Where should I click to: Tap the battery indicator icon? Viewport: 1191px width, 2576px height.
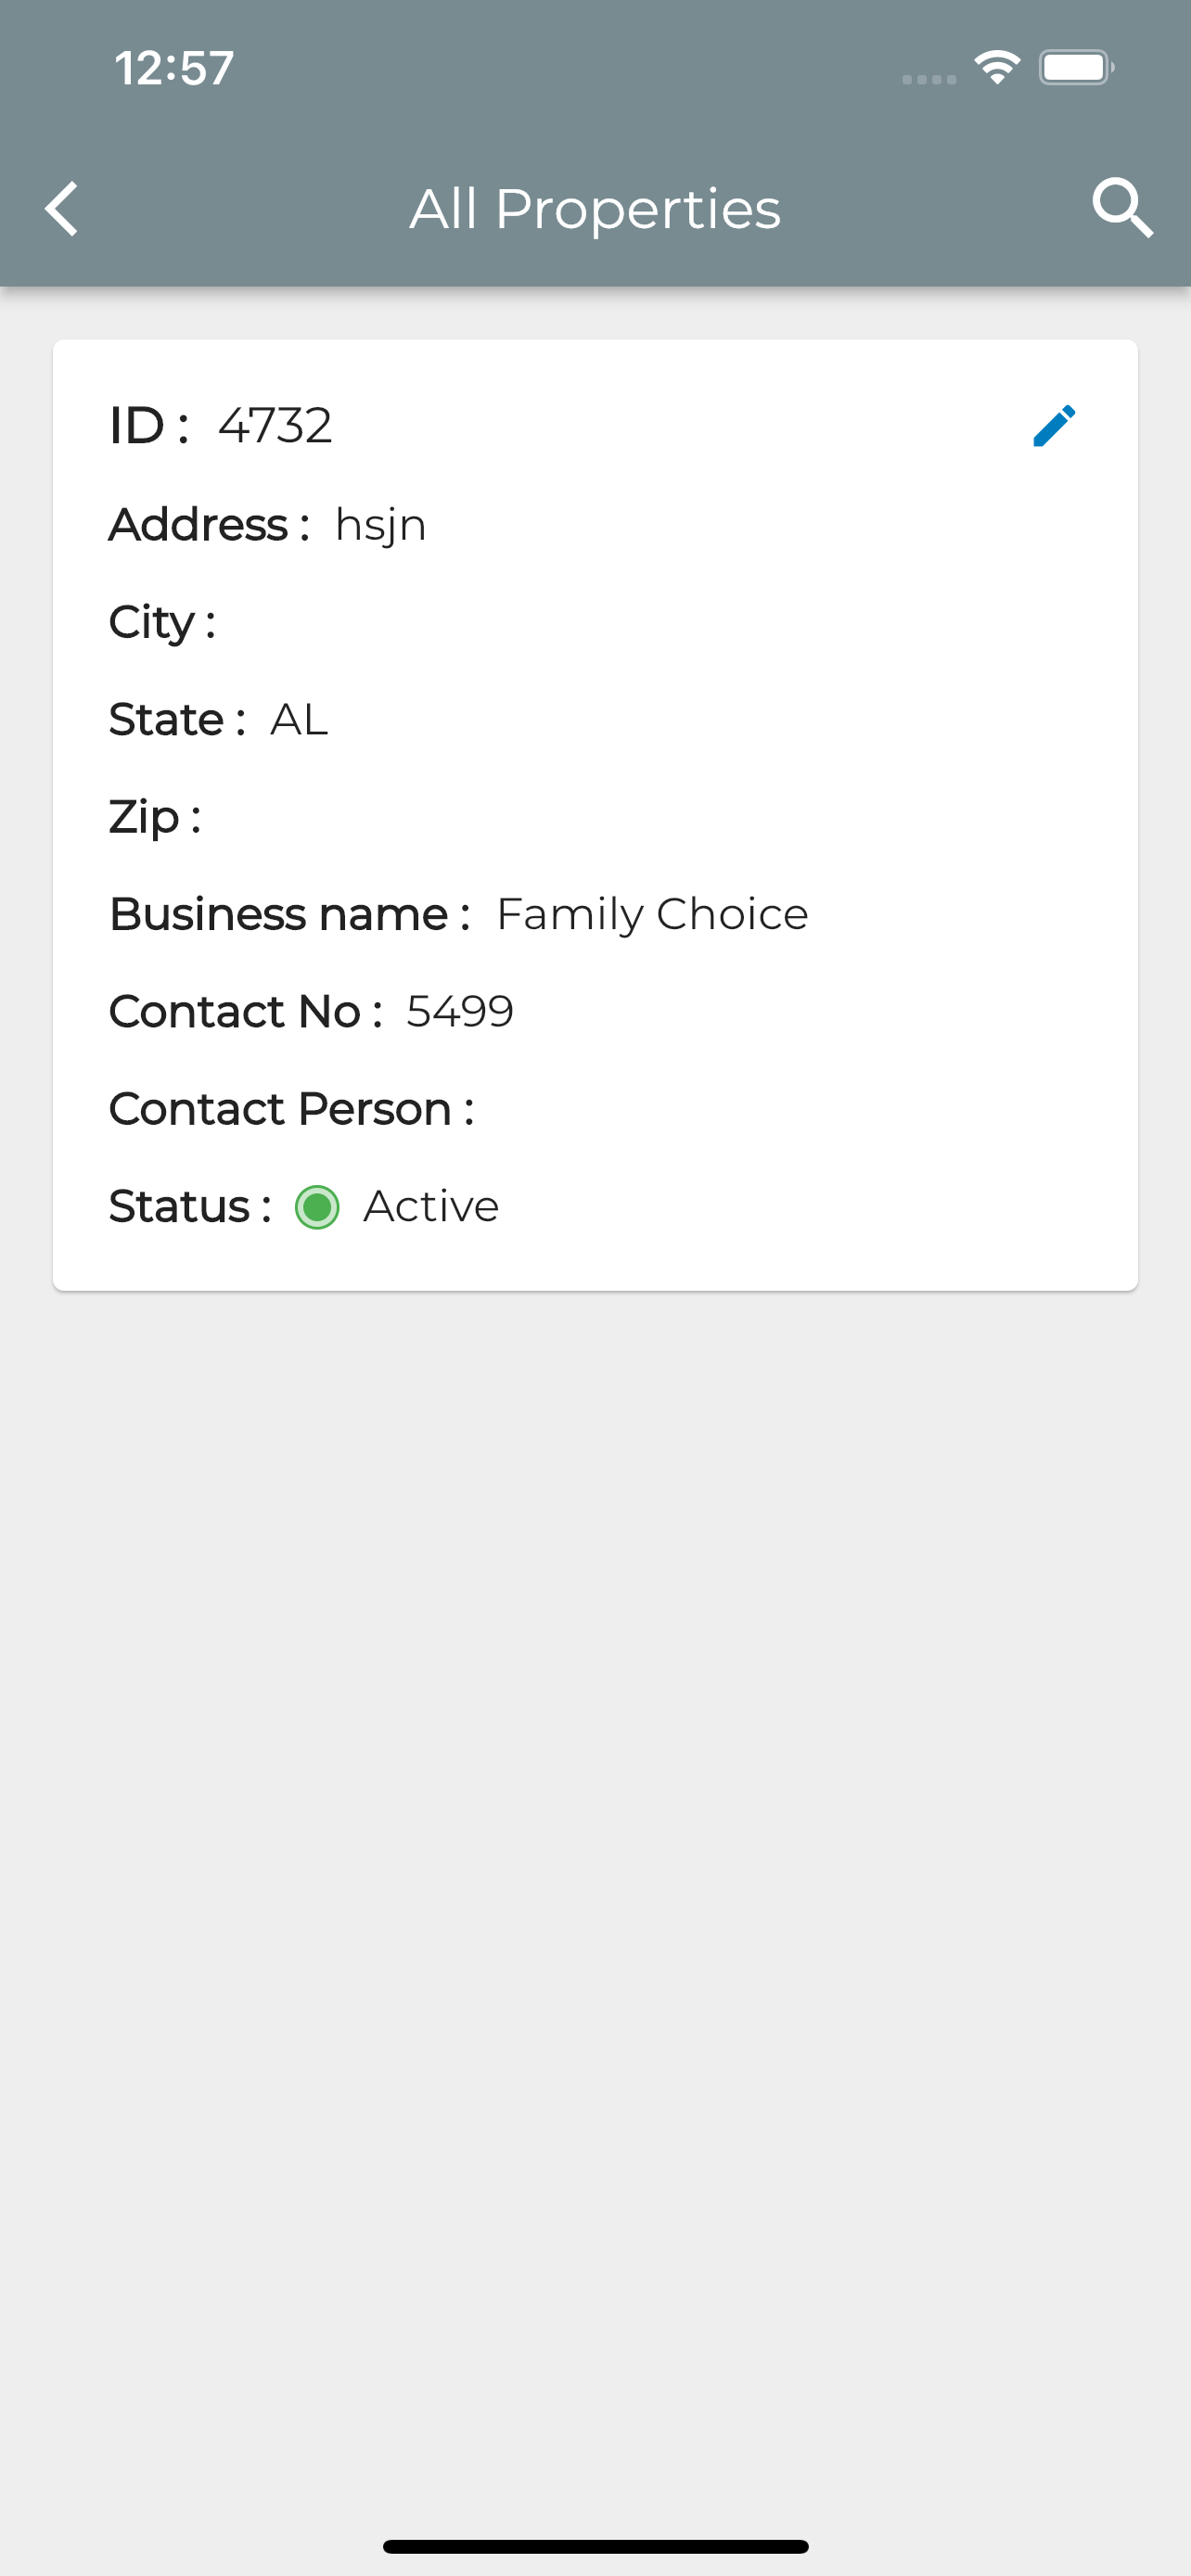point(1076,68)
